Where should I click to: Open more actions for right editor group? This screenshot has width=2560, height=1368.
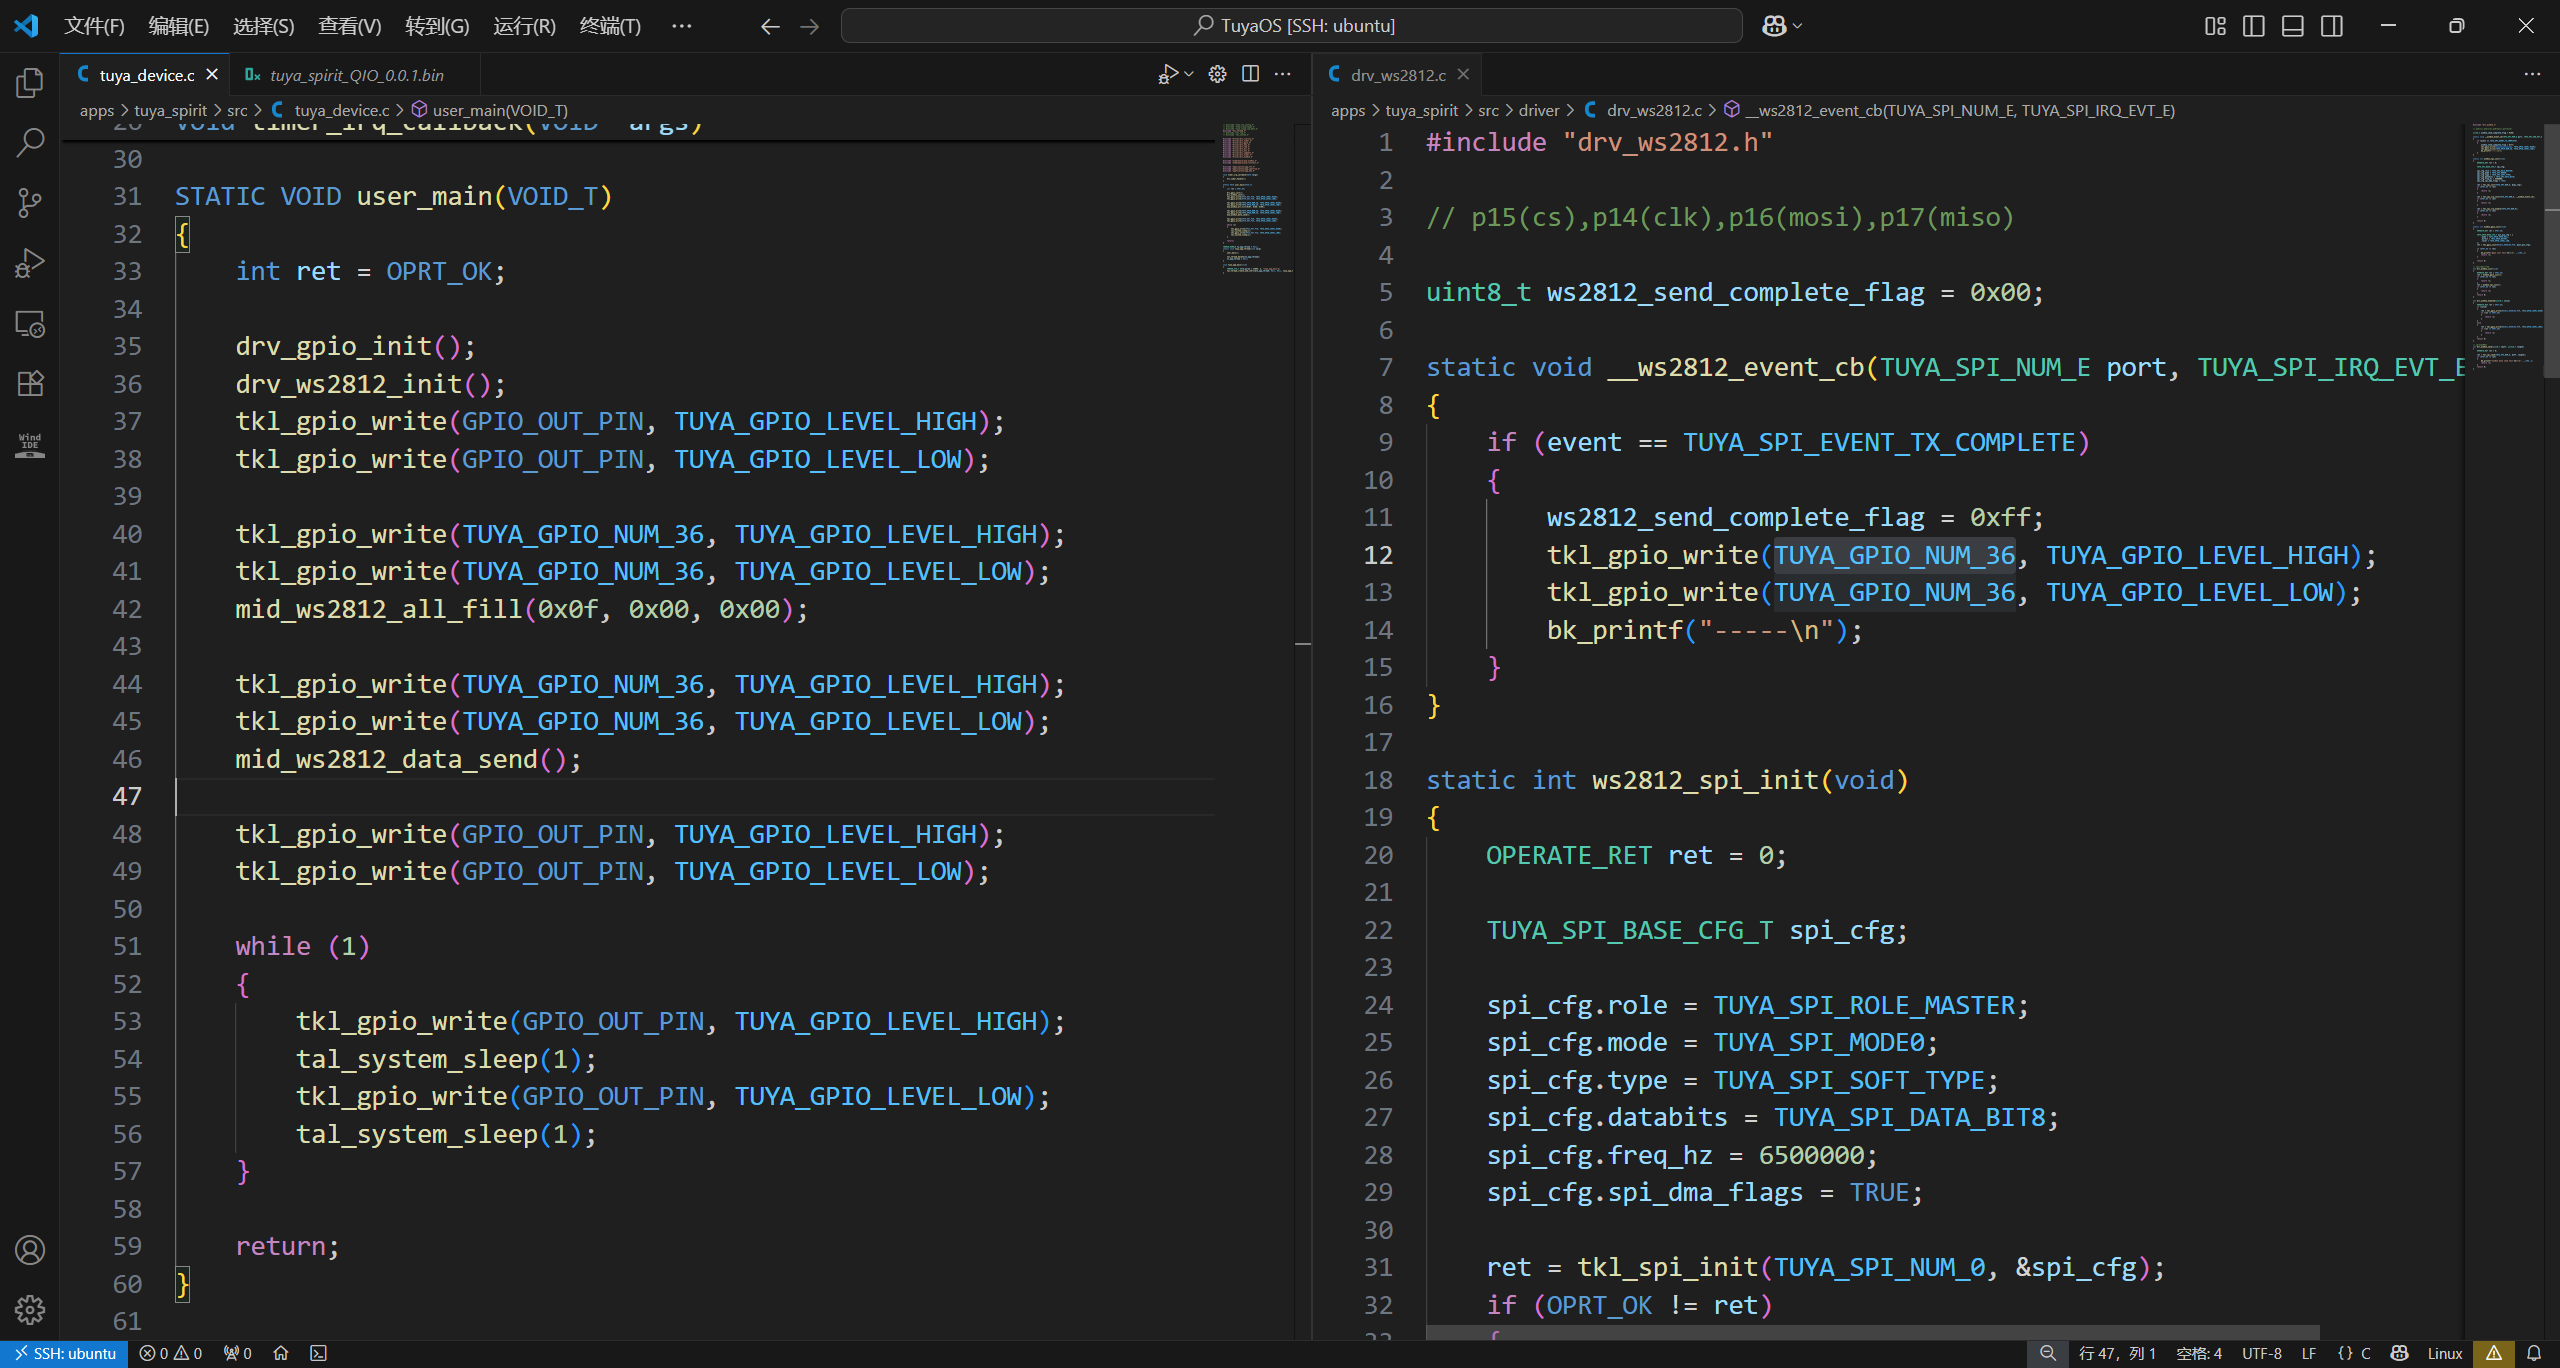[2532, 74]
